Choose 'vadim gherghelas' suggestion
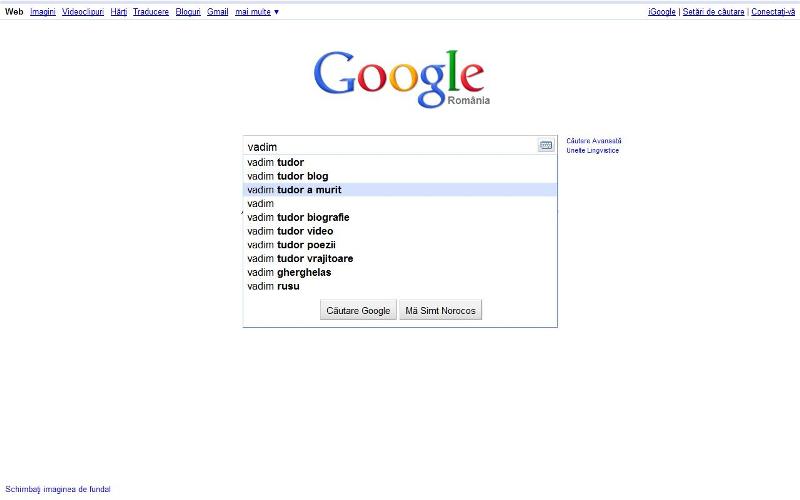 click(289, 272)
